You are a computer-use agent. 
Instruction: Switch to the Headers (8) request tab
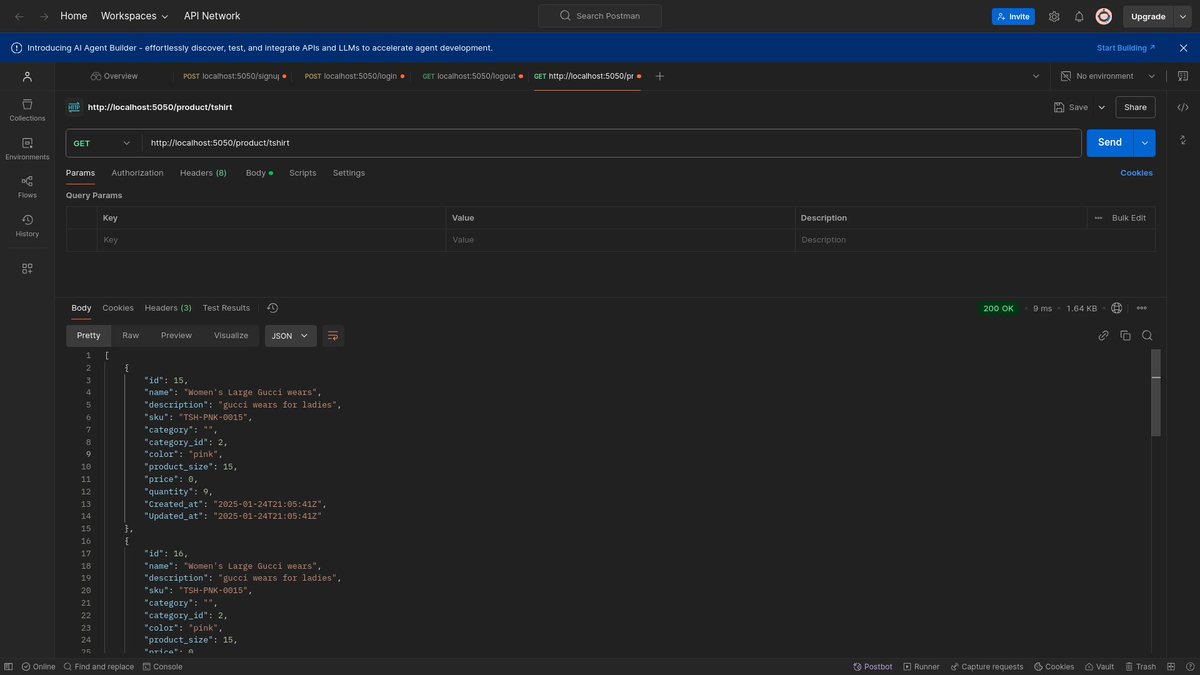point(203,173)
